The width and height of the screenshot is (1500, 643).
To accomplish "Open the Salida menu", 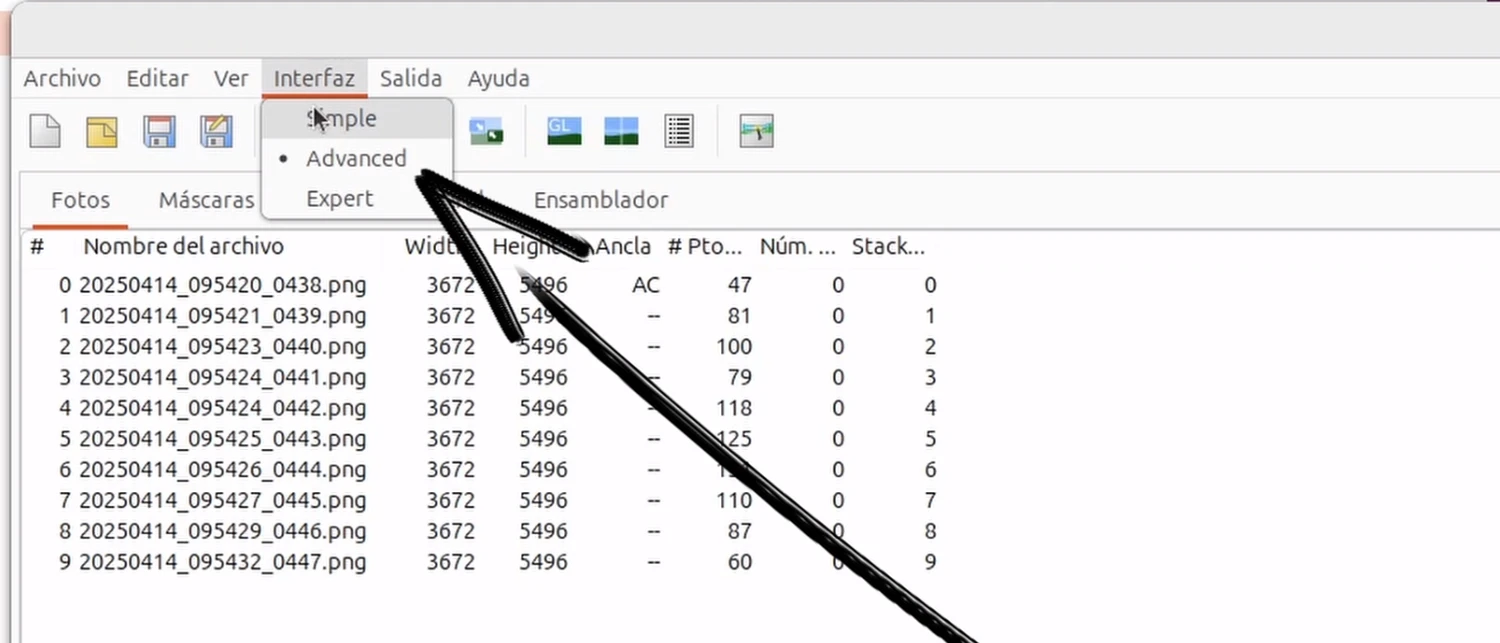I will click(410, 79).
